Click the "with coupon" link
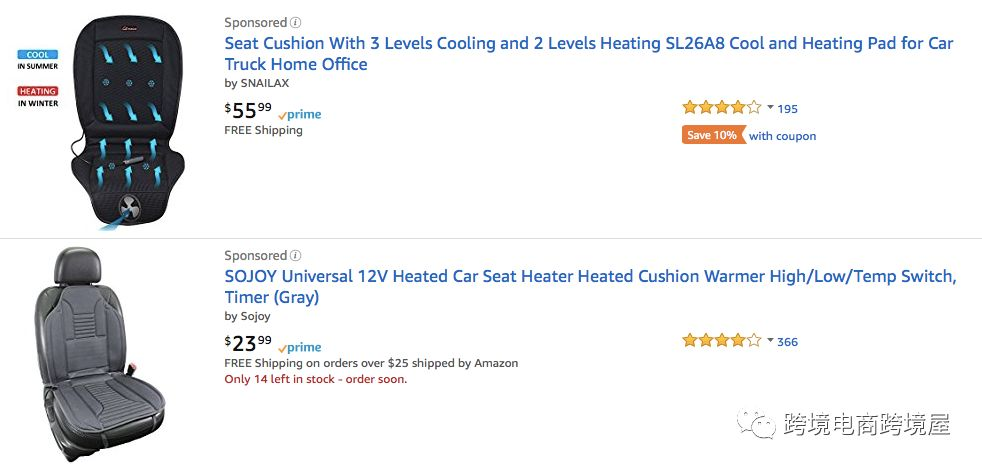The height and width of the screenshot is (467, 982). coord(782,136)
